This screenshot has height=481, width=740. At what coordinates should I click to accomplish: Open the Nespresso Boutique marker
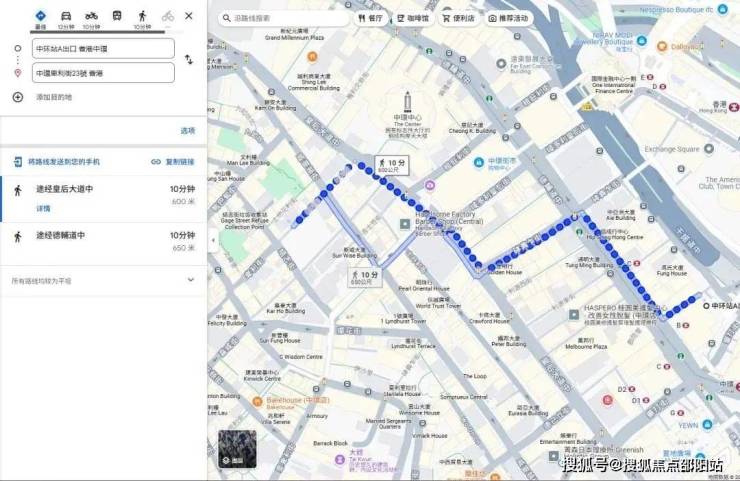point(723,9)
